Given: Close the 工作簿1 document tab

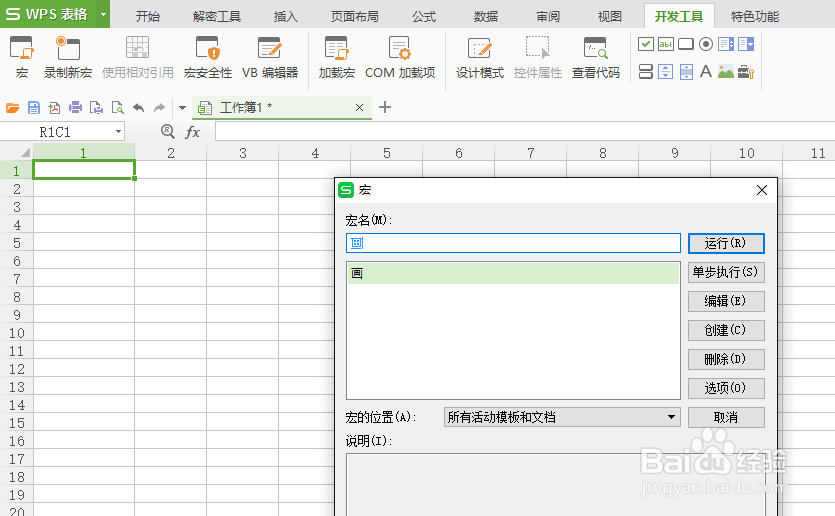Looking at the screenshot, I should [359, 108].
